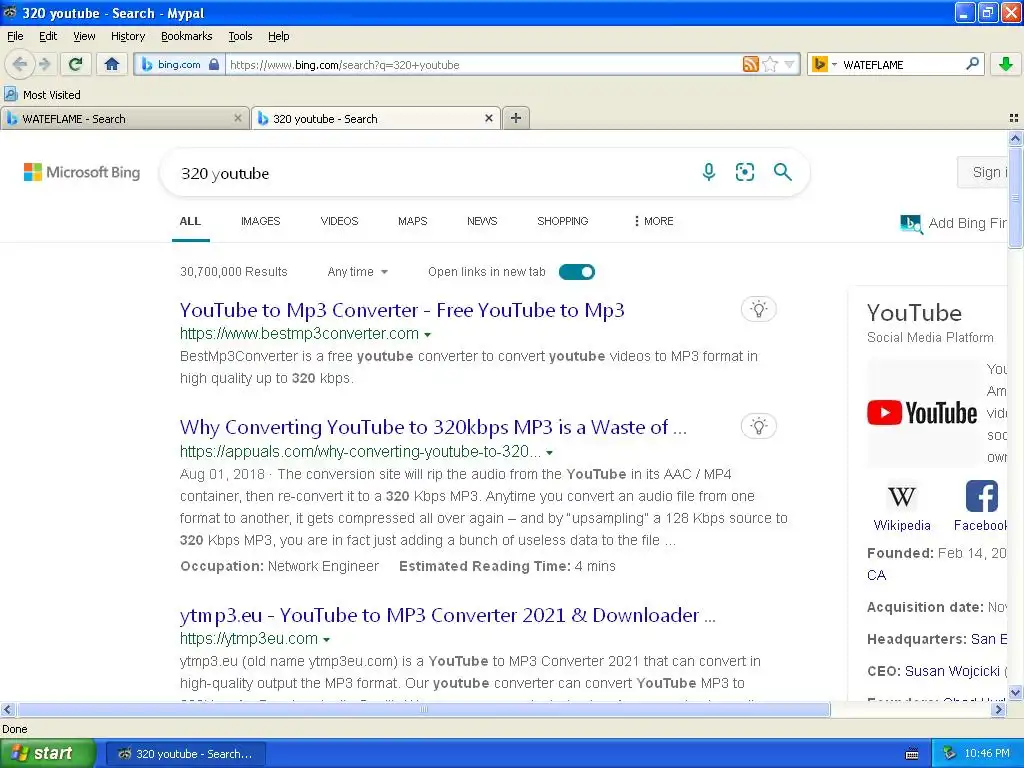This screenshot has width=1024, height=768.
Task: Click the Microsoft Bing logo
Action: coord(82,172)
